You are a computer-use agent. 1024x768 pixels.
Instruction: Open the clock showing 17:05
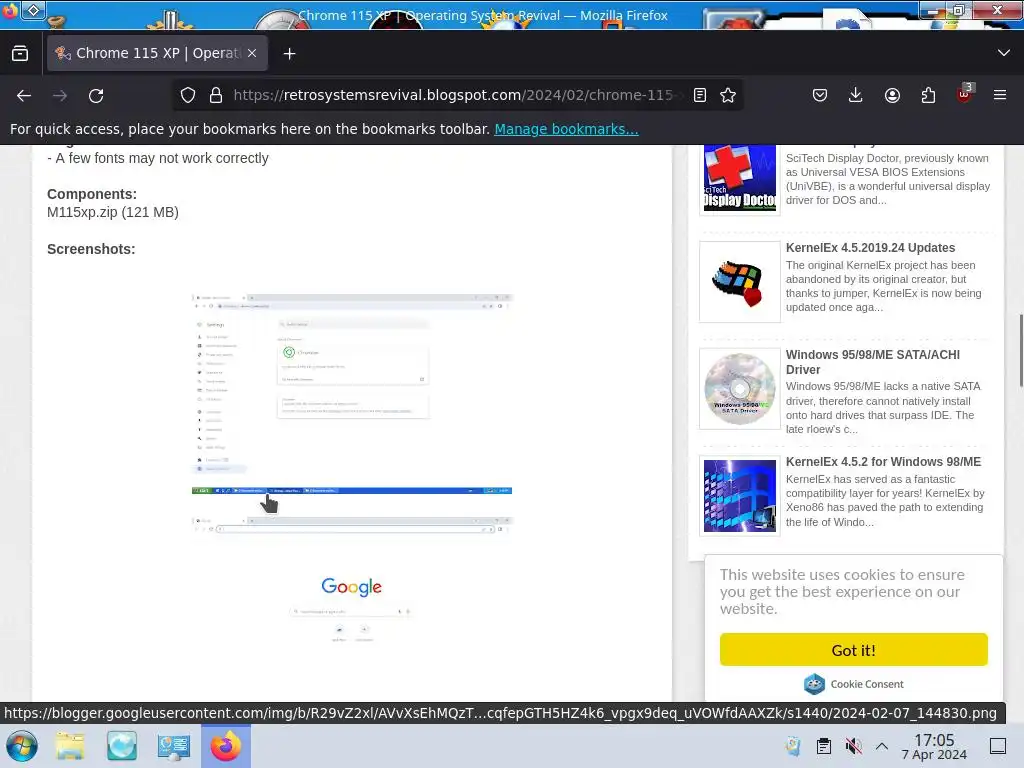pos(934,746)
